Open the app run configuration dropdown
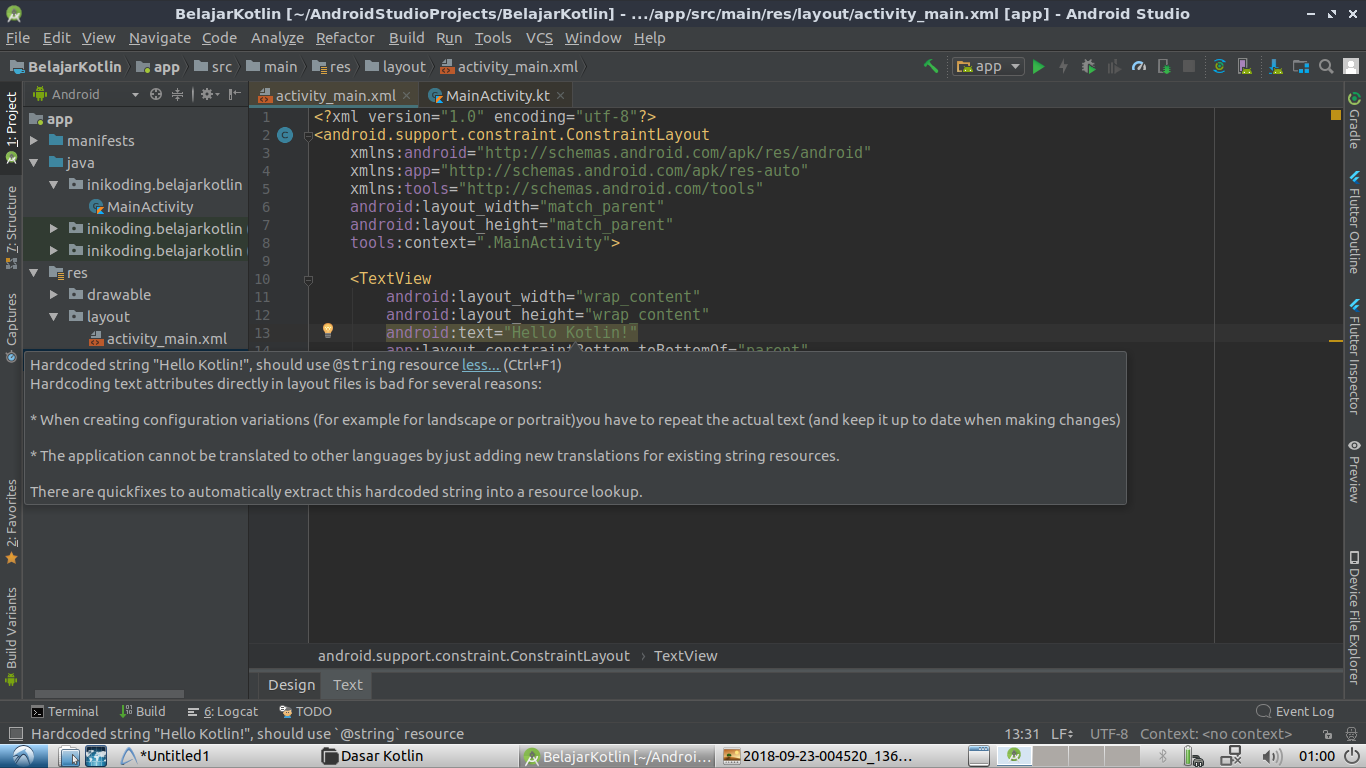Screen dimensions: 1366x768 pos(988,66)
